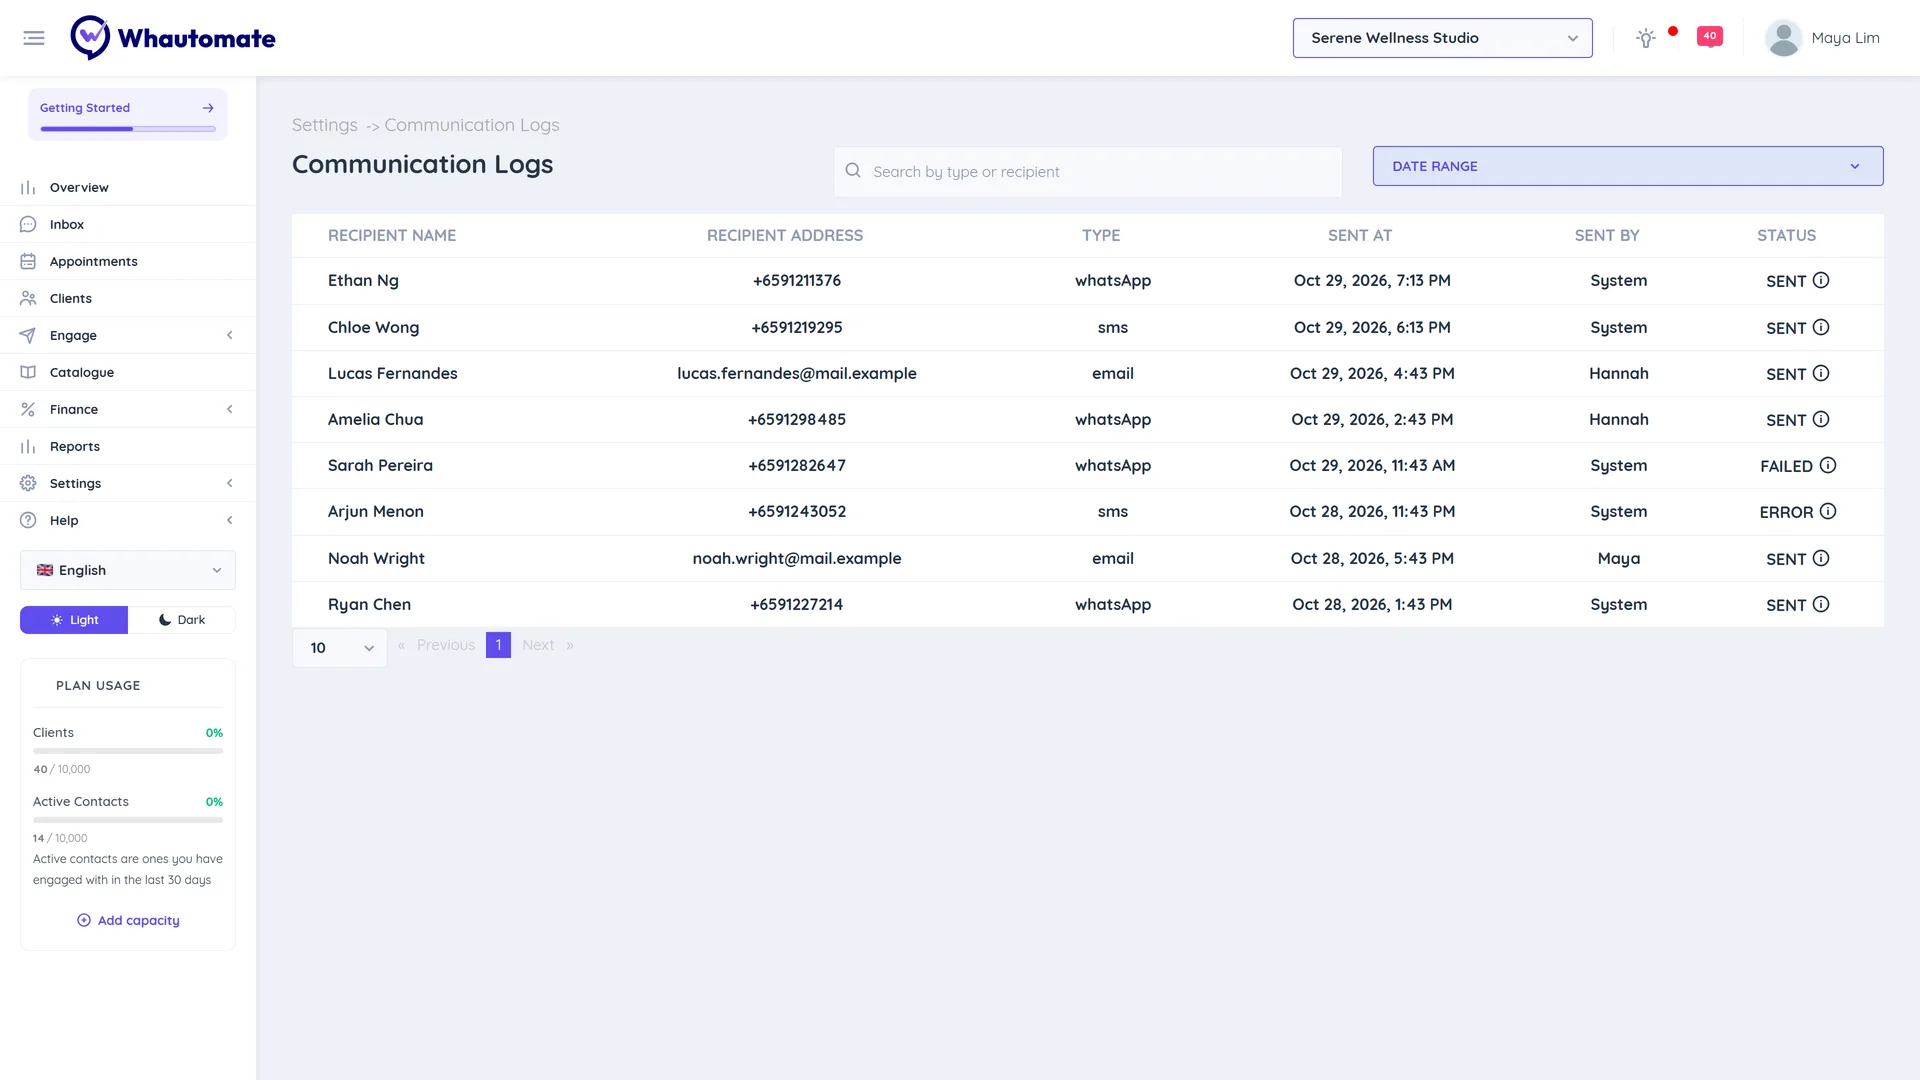Open the DATE RANGE dropdown
Image resolution: width=1920 pixels, height=1080 pixels.
tap(1628, 166)
